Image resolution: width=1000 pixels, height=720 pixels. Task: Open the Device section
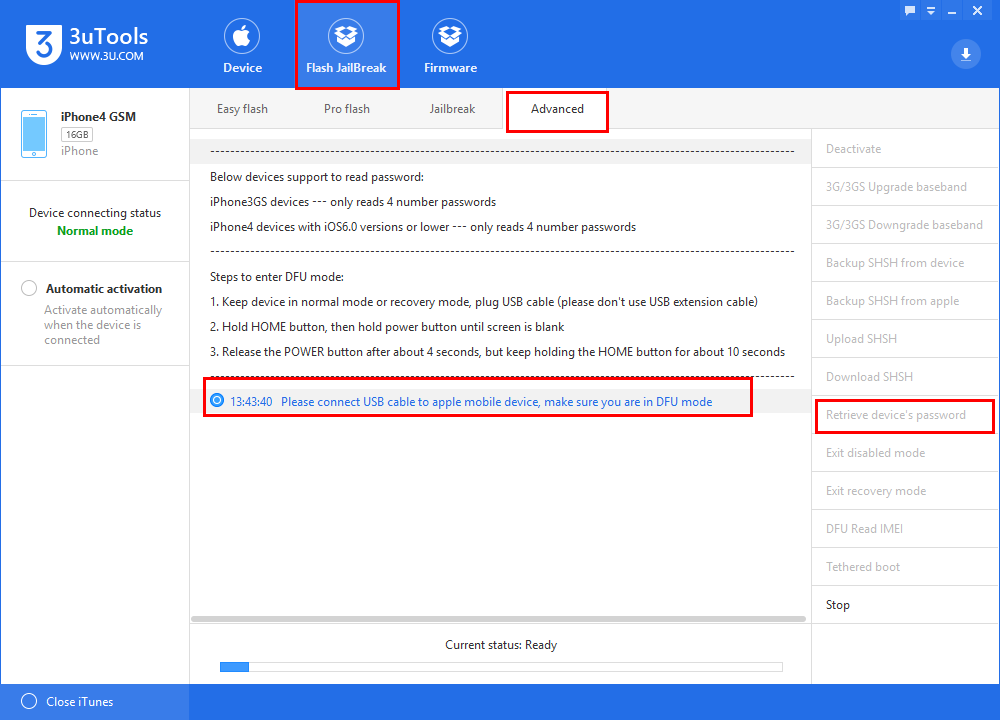coord(242,47)
